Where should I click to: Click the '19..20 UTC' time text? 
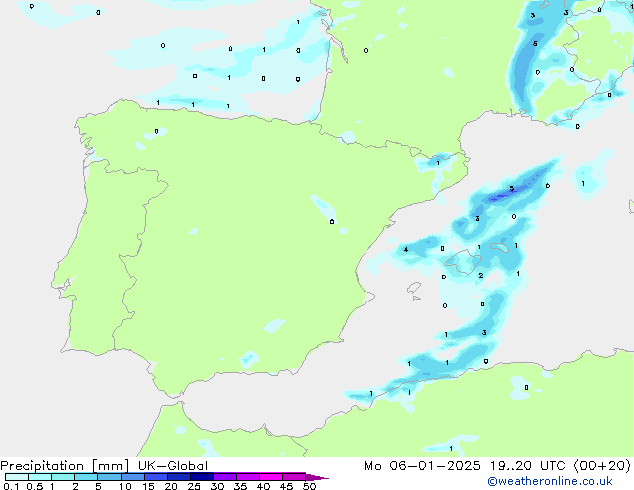coord(528,466)
